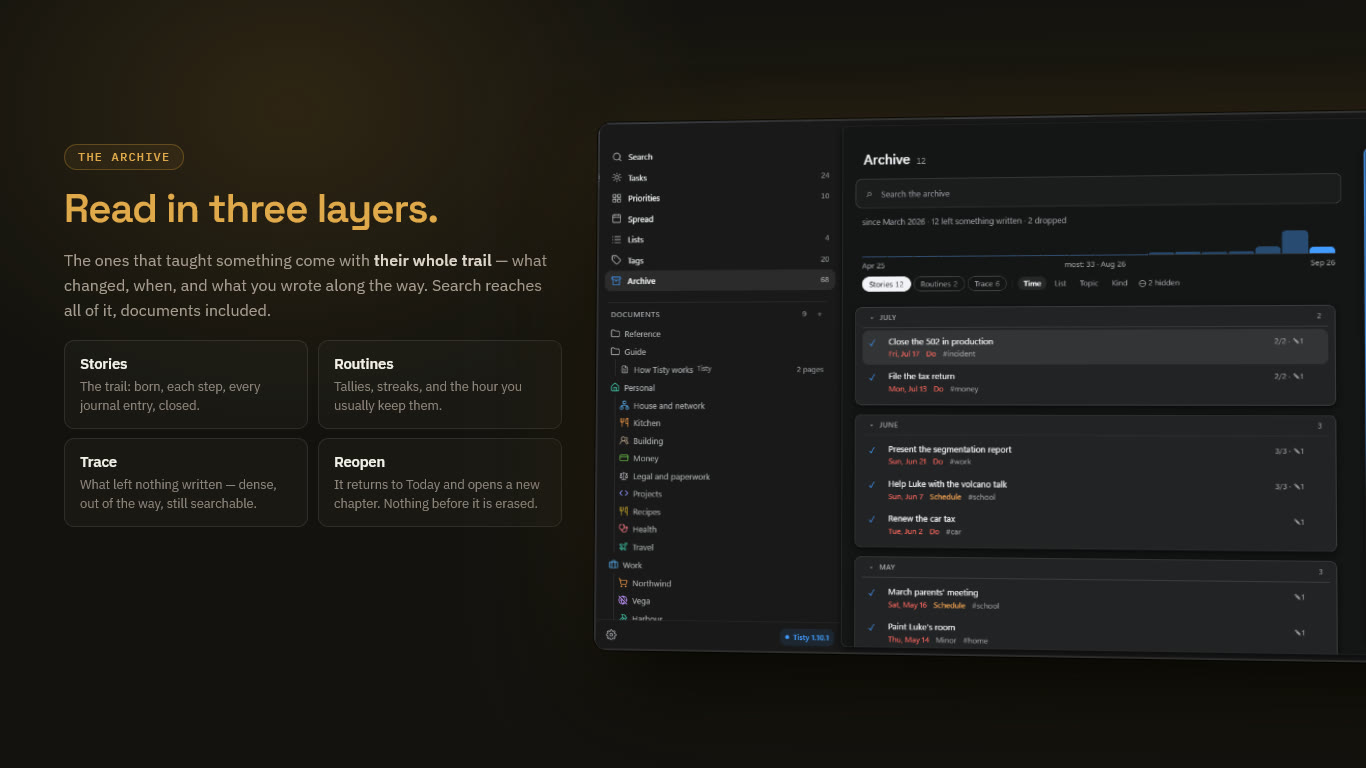Open the Priorities grid icon
This screenshot has width=1366, height=768.
click(x=617, y=198)
